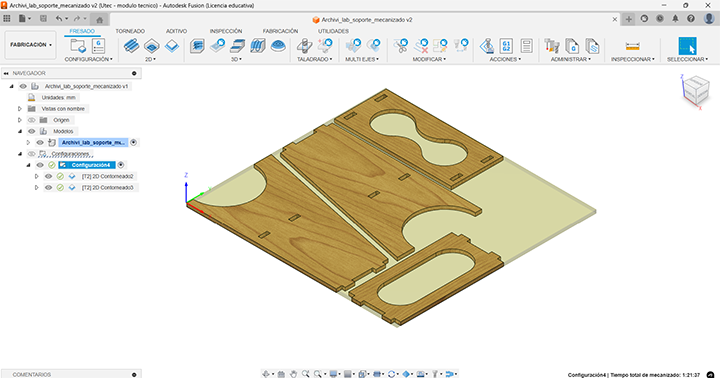Select the 3D Adaptive Clearing tool
The width and height of the screenshot is (720, 378).
coord(197,46)
